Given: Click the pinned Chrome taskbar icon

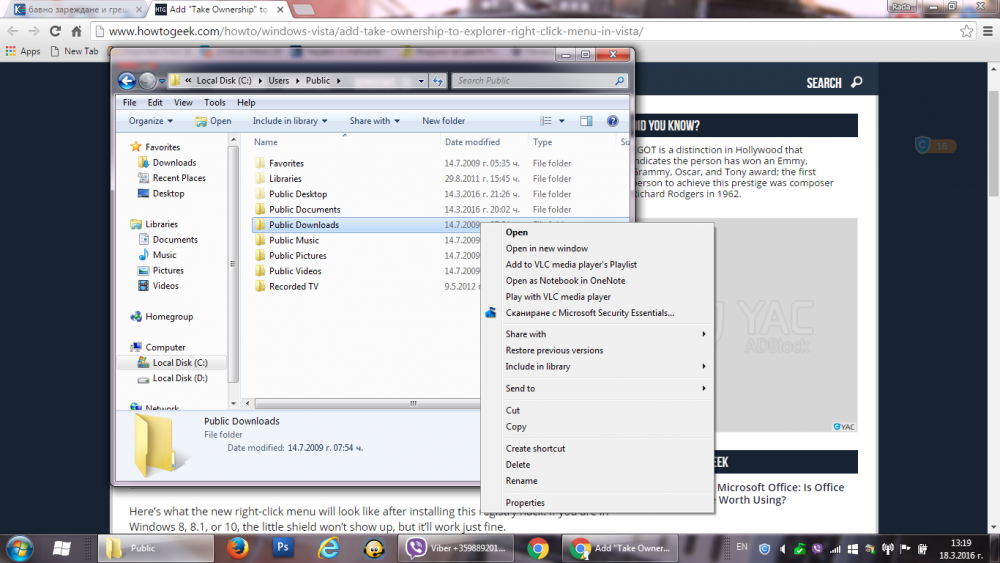Looking at the screenshot, I should [538, 548].
